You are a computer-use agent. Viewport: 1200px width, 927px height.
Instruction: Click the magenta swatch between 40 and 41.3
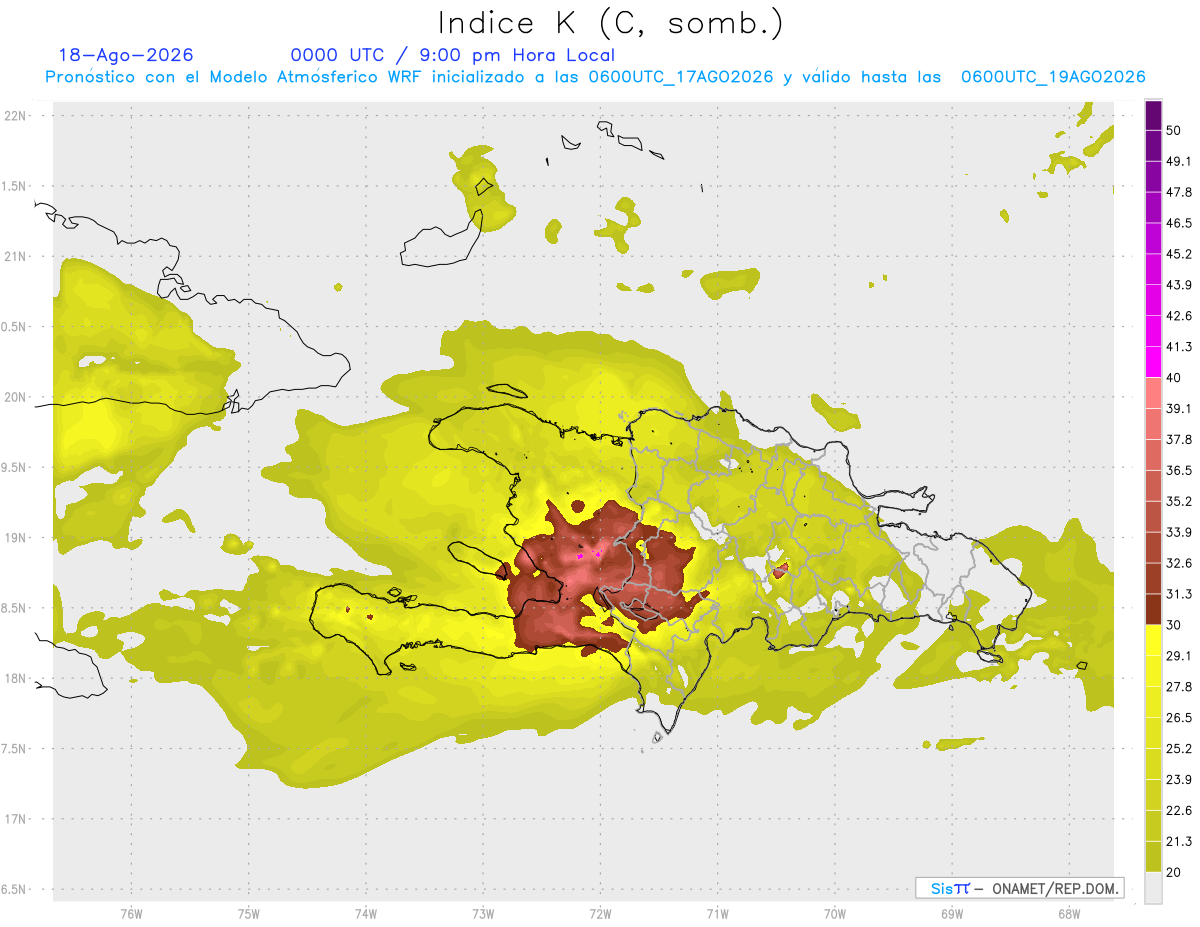click(x=1153, y=362)
